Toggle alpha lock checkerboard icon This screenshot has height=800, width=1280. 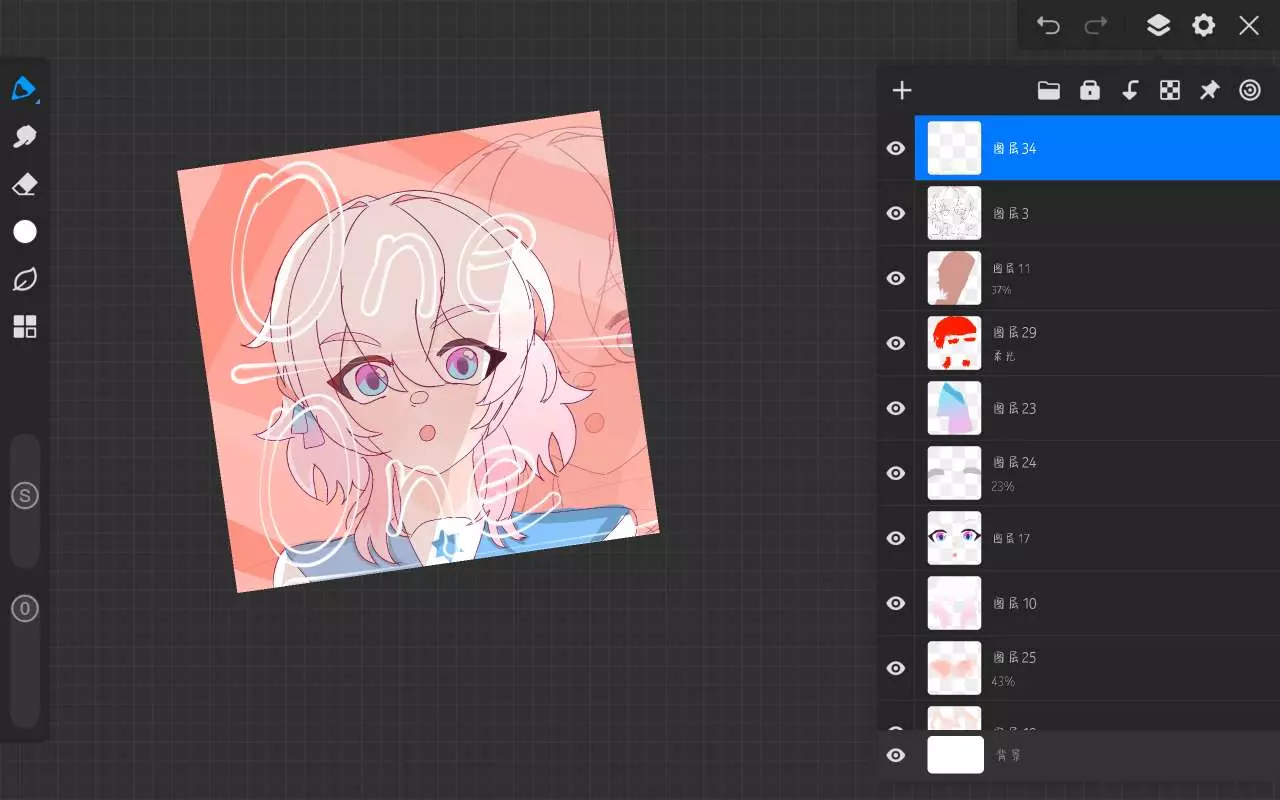(1170, 91)
